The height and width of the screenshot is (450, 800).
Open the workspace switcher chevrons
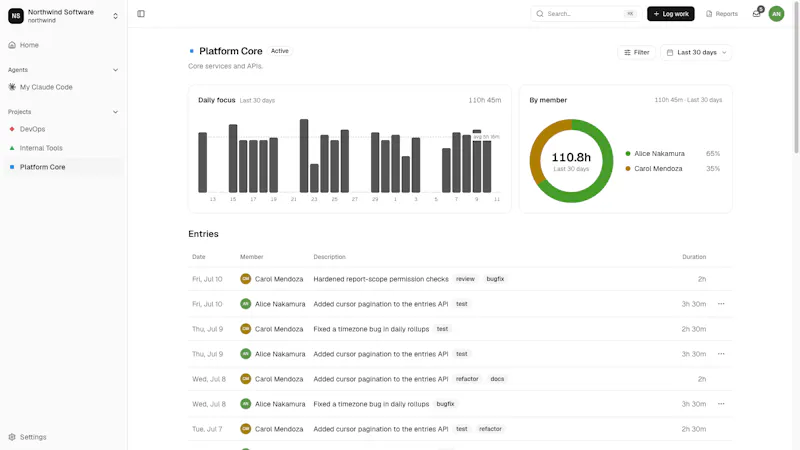(115, 16)
